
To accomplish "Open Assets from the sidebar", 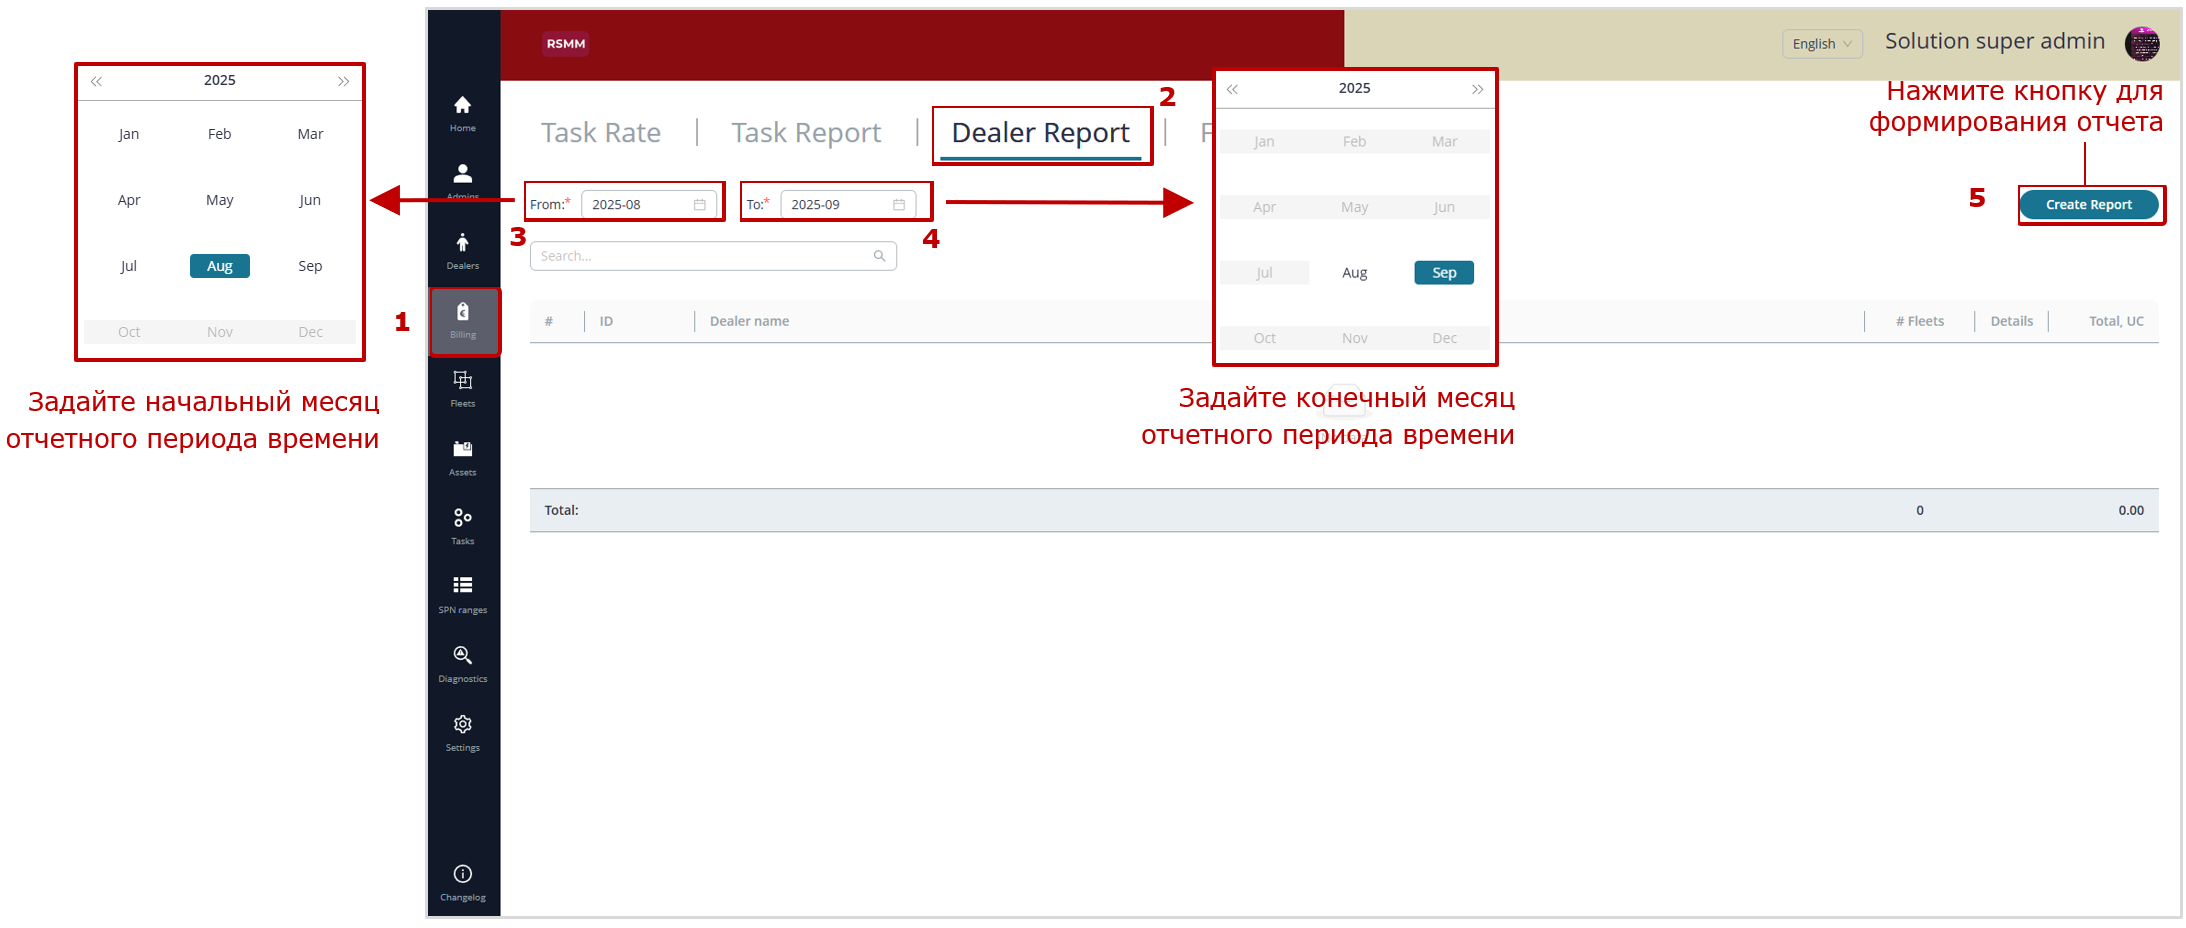I will 462,457.
